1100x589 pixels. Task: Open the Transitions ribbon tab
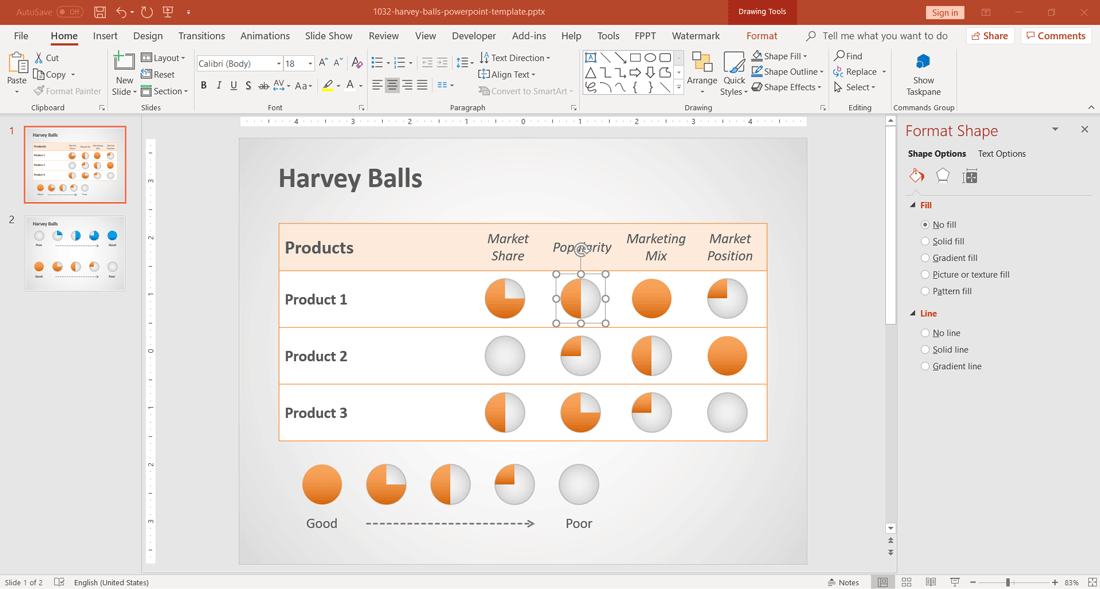click(x=201, y=36)
